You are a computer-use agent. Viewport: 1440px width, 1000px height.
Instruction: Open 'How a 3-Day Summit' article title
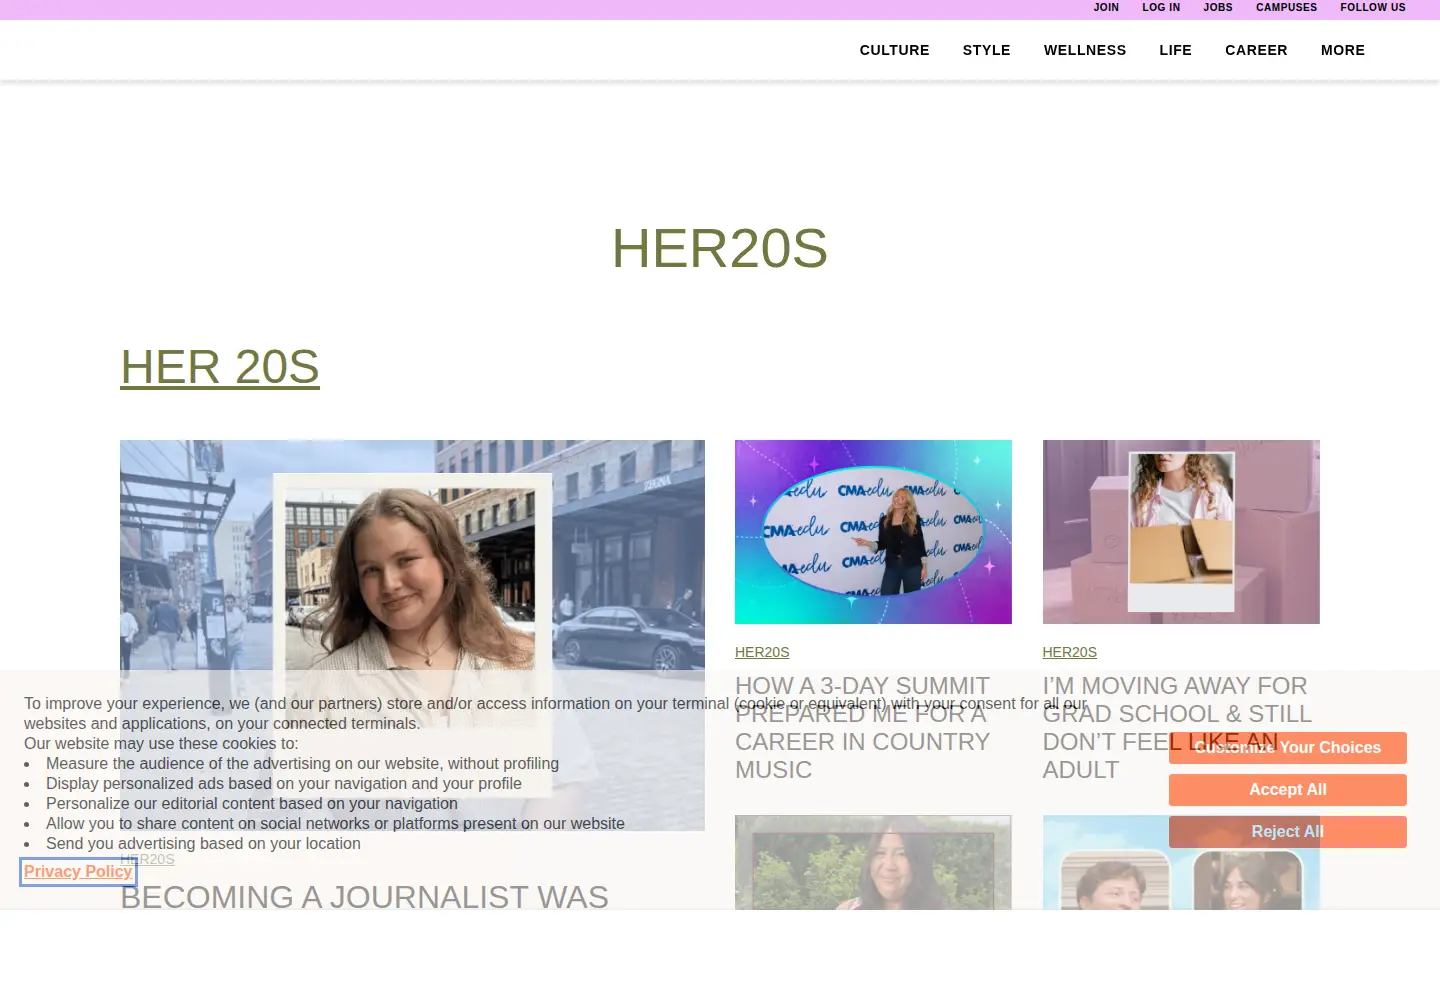point(862,728)
